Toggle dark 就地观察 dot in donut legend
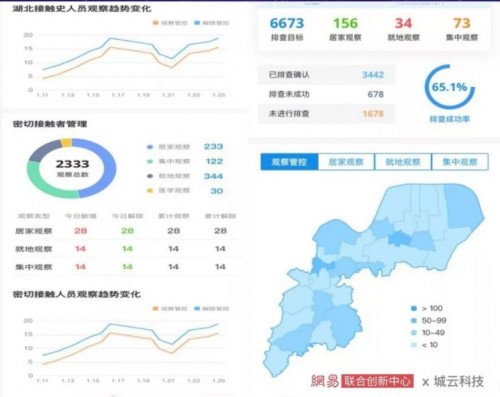The image size is (500, 397). (150, 176)
